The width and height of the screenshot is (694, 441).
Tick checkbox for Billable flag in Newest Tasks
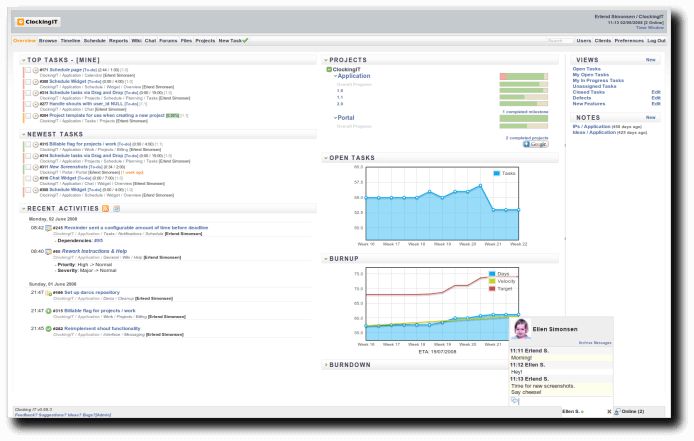pyautogui.click(x=27, y=145)
